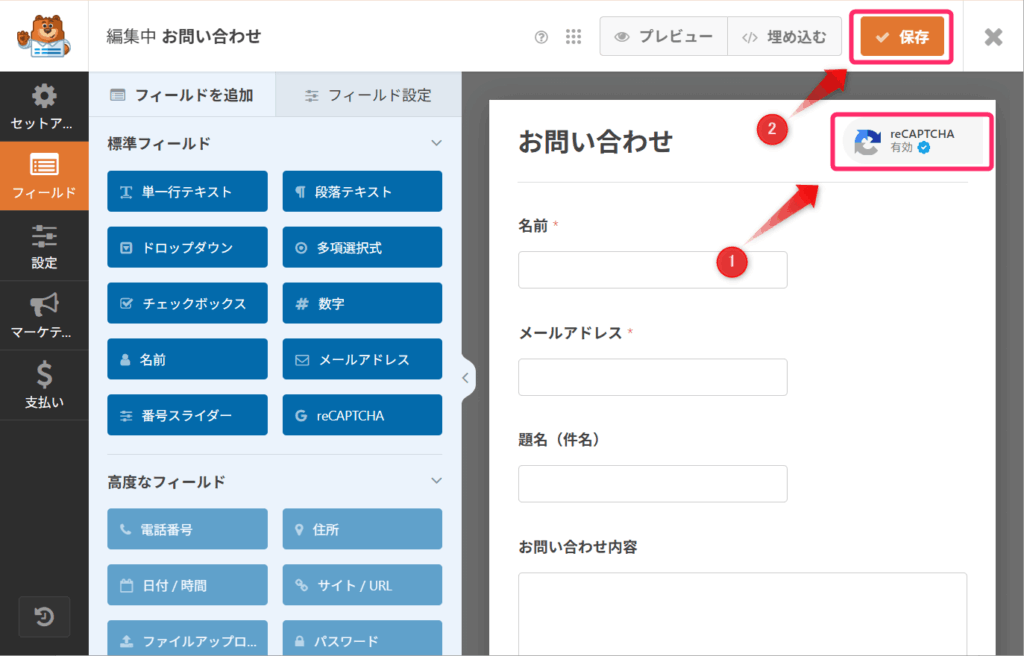Open the help question mark icon
This screenshot has height=656, width=1024.
point(541,37)
